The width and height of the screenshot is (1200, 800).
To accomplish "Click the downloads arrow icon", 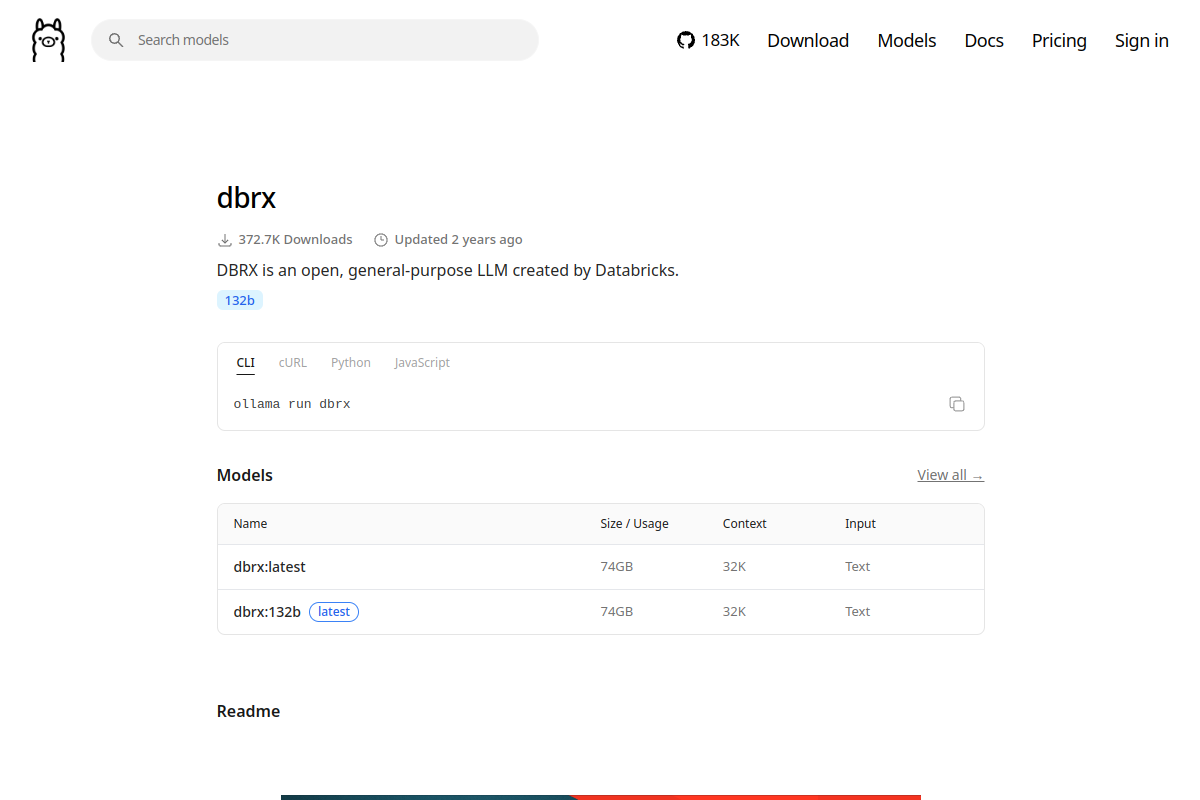I will tap(225, 240).
